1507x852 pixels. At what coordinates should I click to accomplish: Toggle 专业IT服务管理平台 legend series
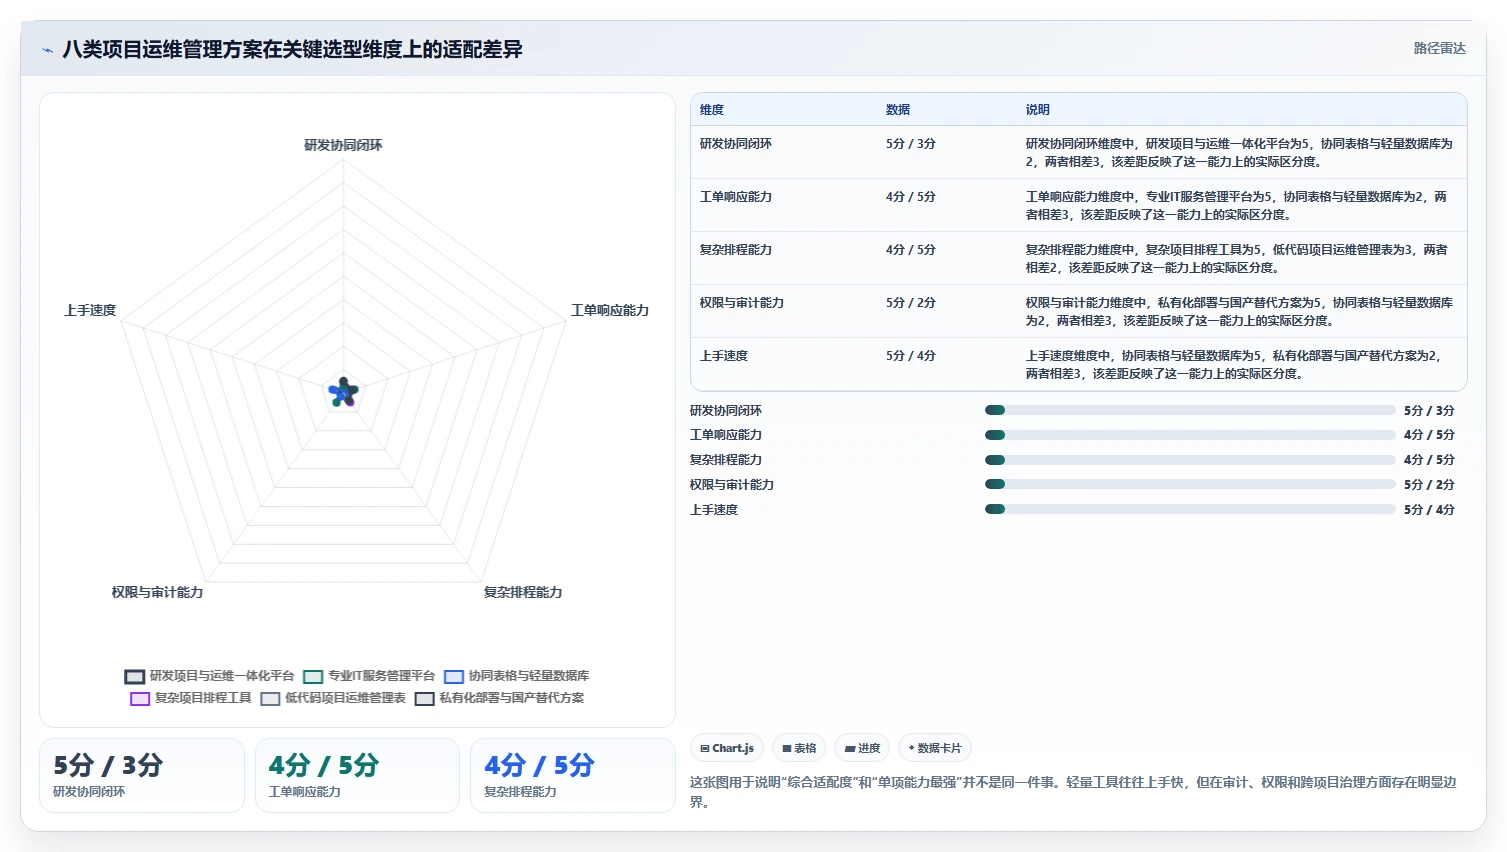(x=370, y=676)
